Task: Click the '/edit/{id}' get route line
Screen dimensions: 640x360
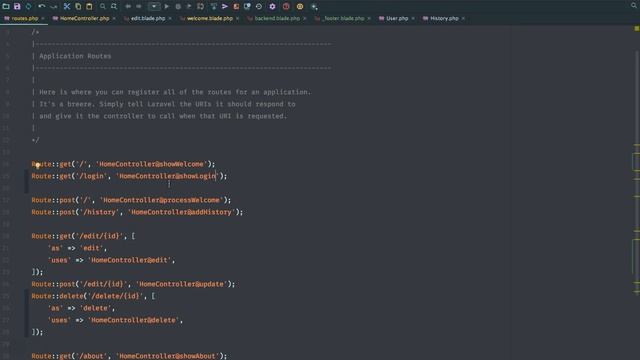Action: 83,236
